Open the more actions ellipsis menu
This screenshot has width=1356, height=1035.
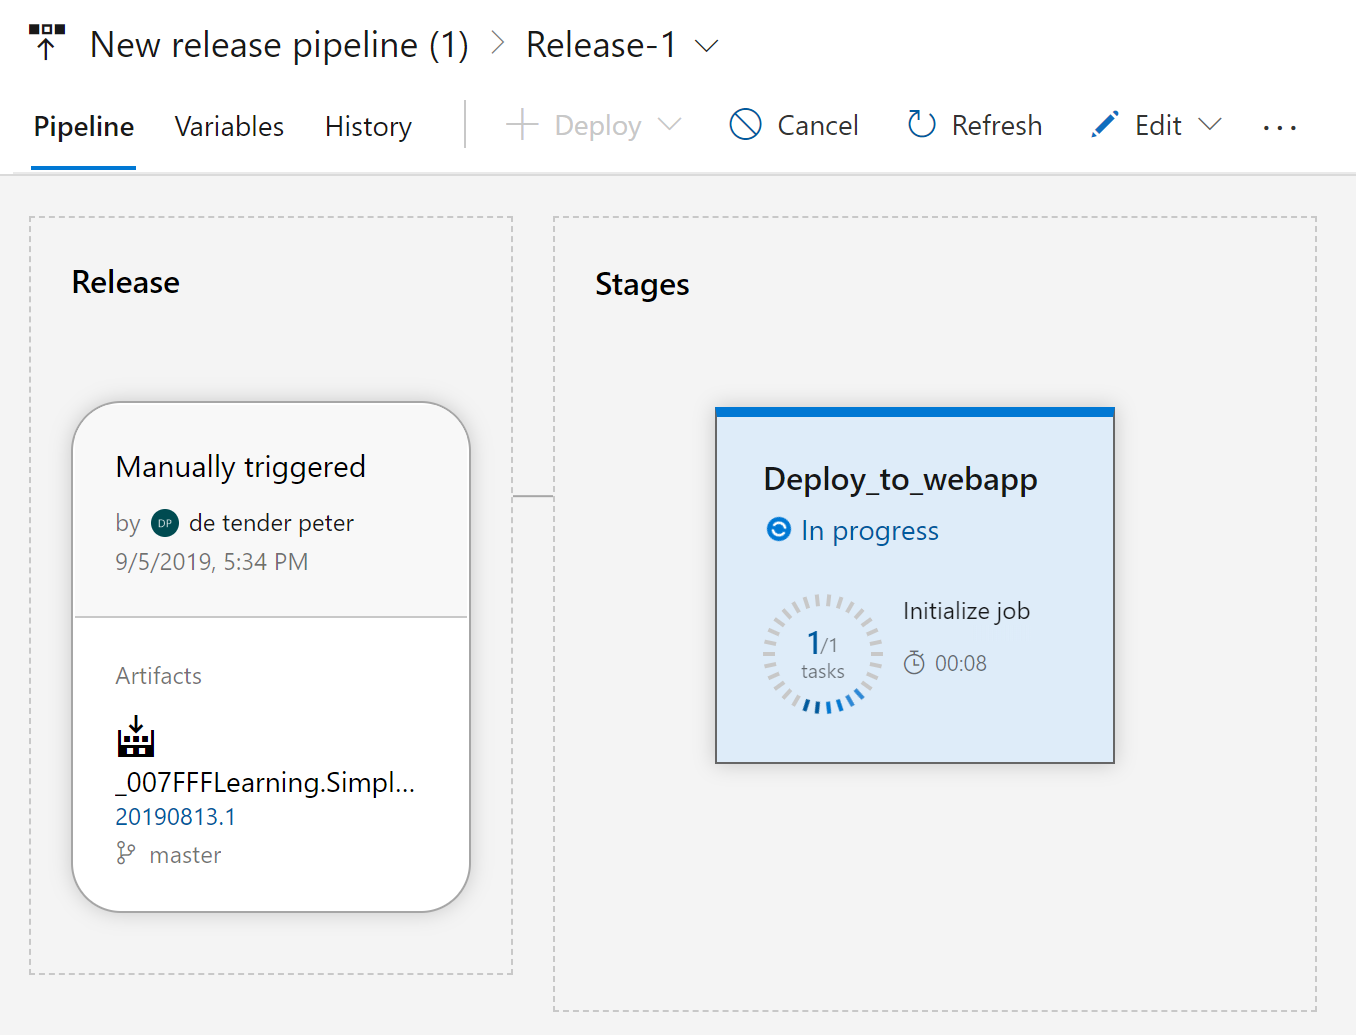[x=1280, y=127]
